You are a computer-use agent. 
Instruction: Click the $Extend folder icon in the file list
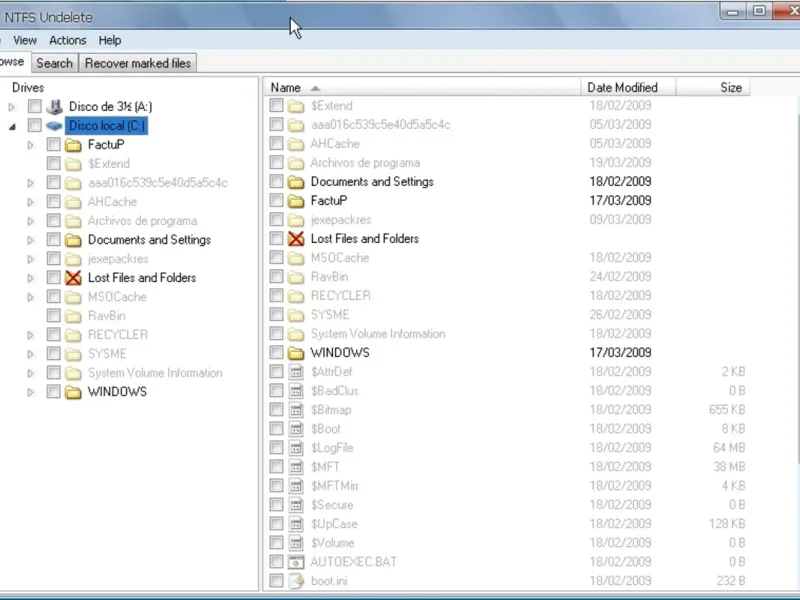coord(296,106)
